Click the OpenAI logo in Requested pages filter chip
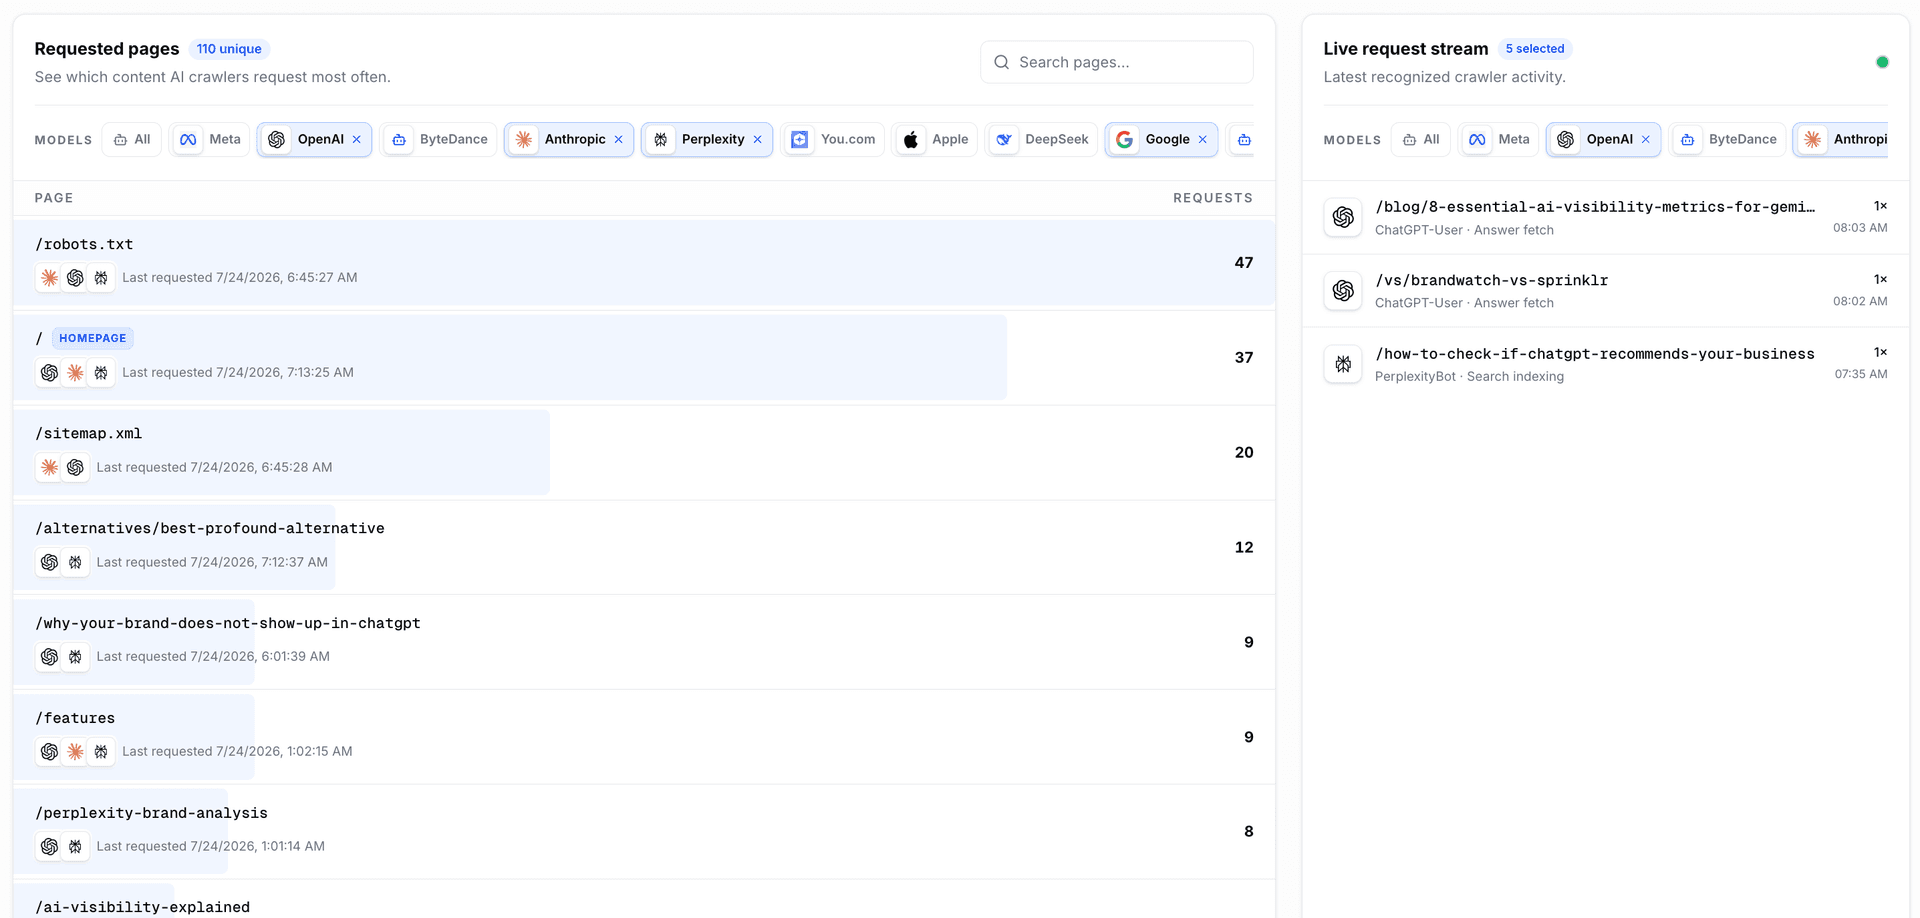 277,140
